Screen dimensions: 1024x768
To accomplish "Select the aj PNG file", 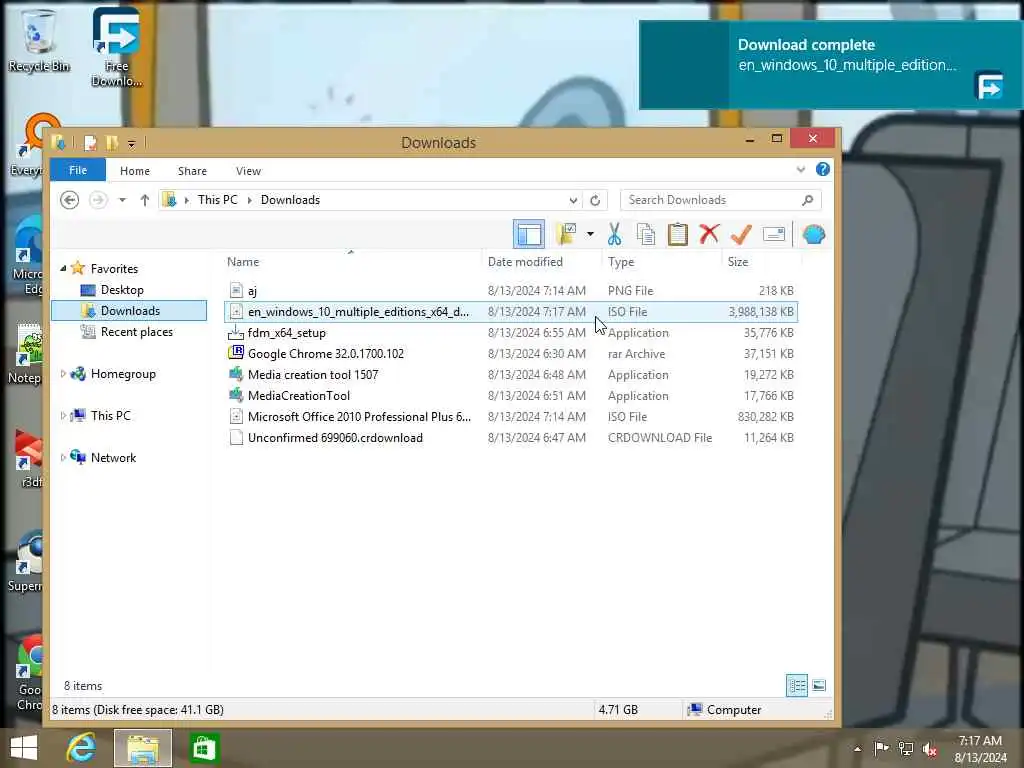I will point(511,291).
